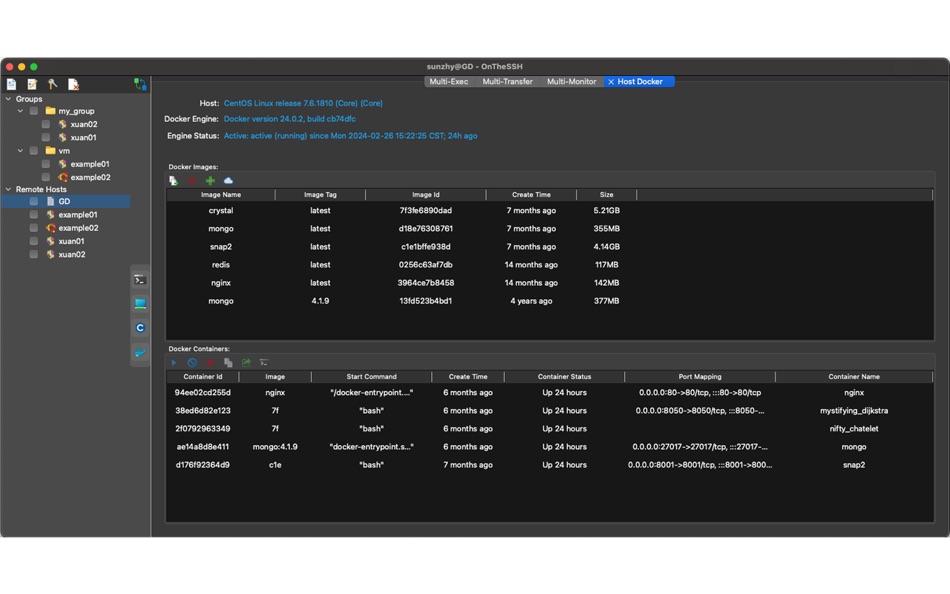This screenshot has width=950, height=594.
Task: Select container ID ae14a8d8e411
Action: click(x=202, y=447)
